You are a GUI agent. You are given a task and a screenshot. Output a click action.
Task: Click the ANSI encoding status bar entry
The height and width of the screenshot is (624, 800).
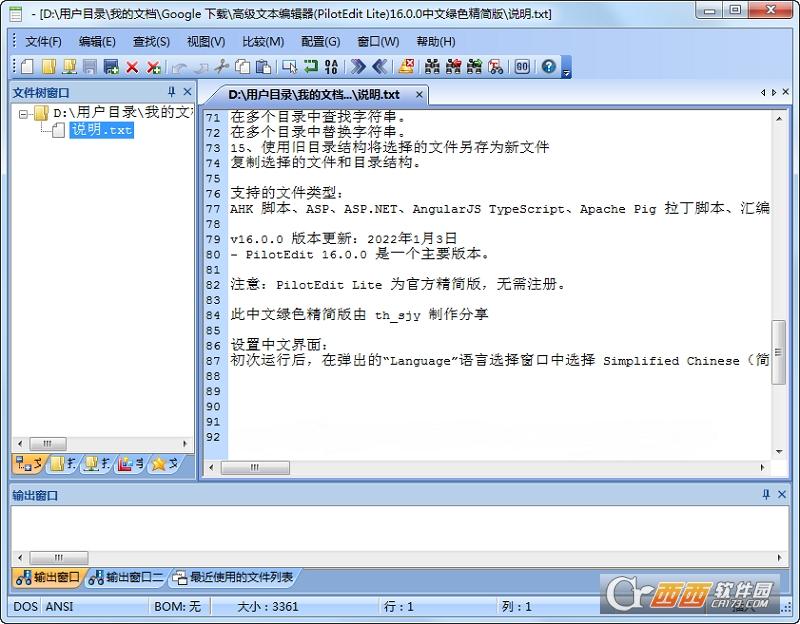tap(60, 607)
